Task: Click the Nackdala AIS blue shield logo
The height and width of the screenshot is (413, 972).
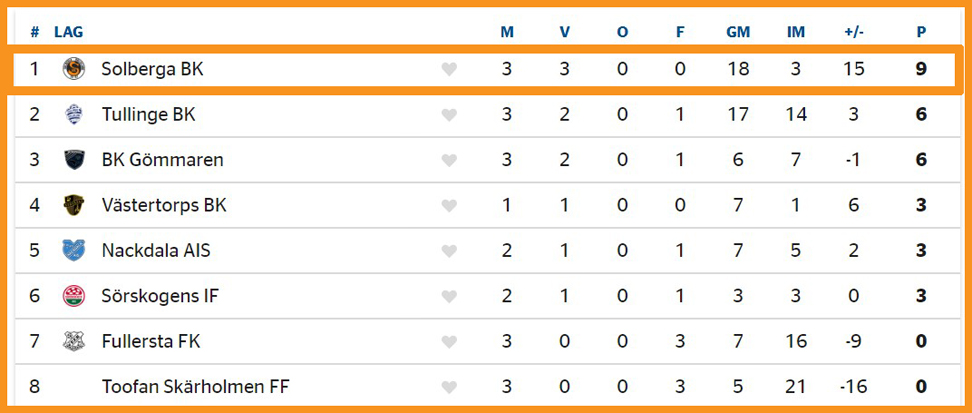Action: pyautogui.click(x=74, y=251)
